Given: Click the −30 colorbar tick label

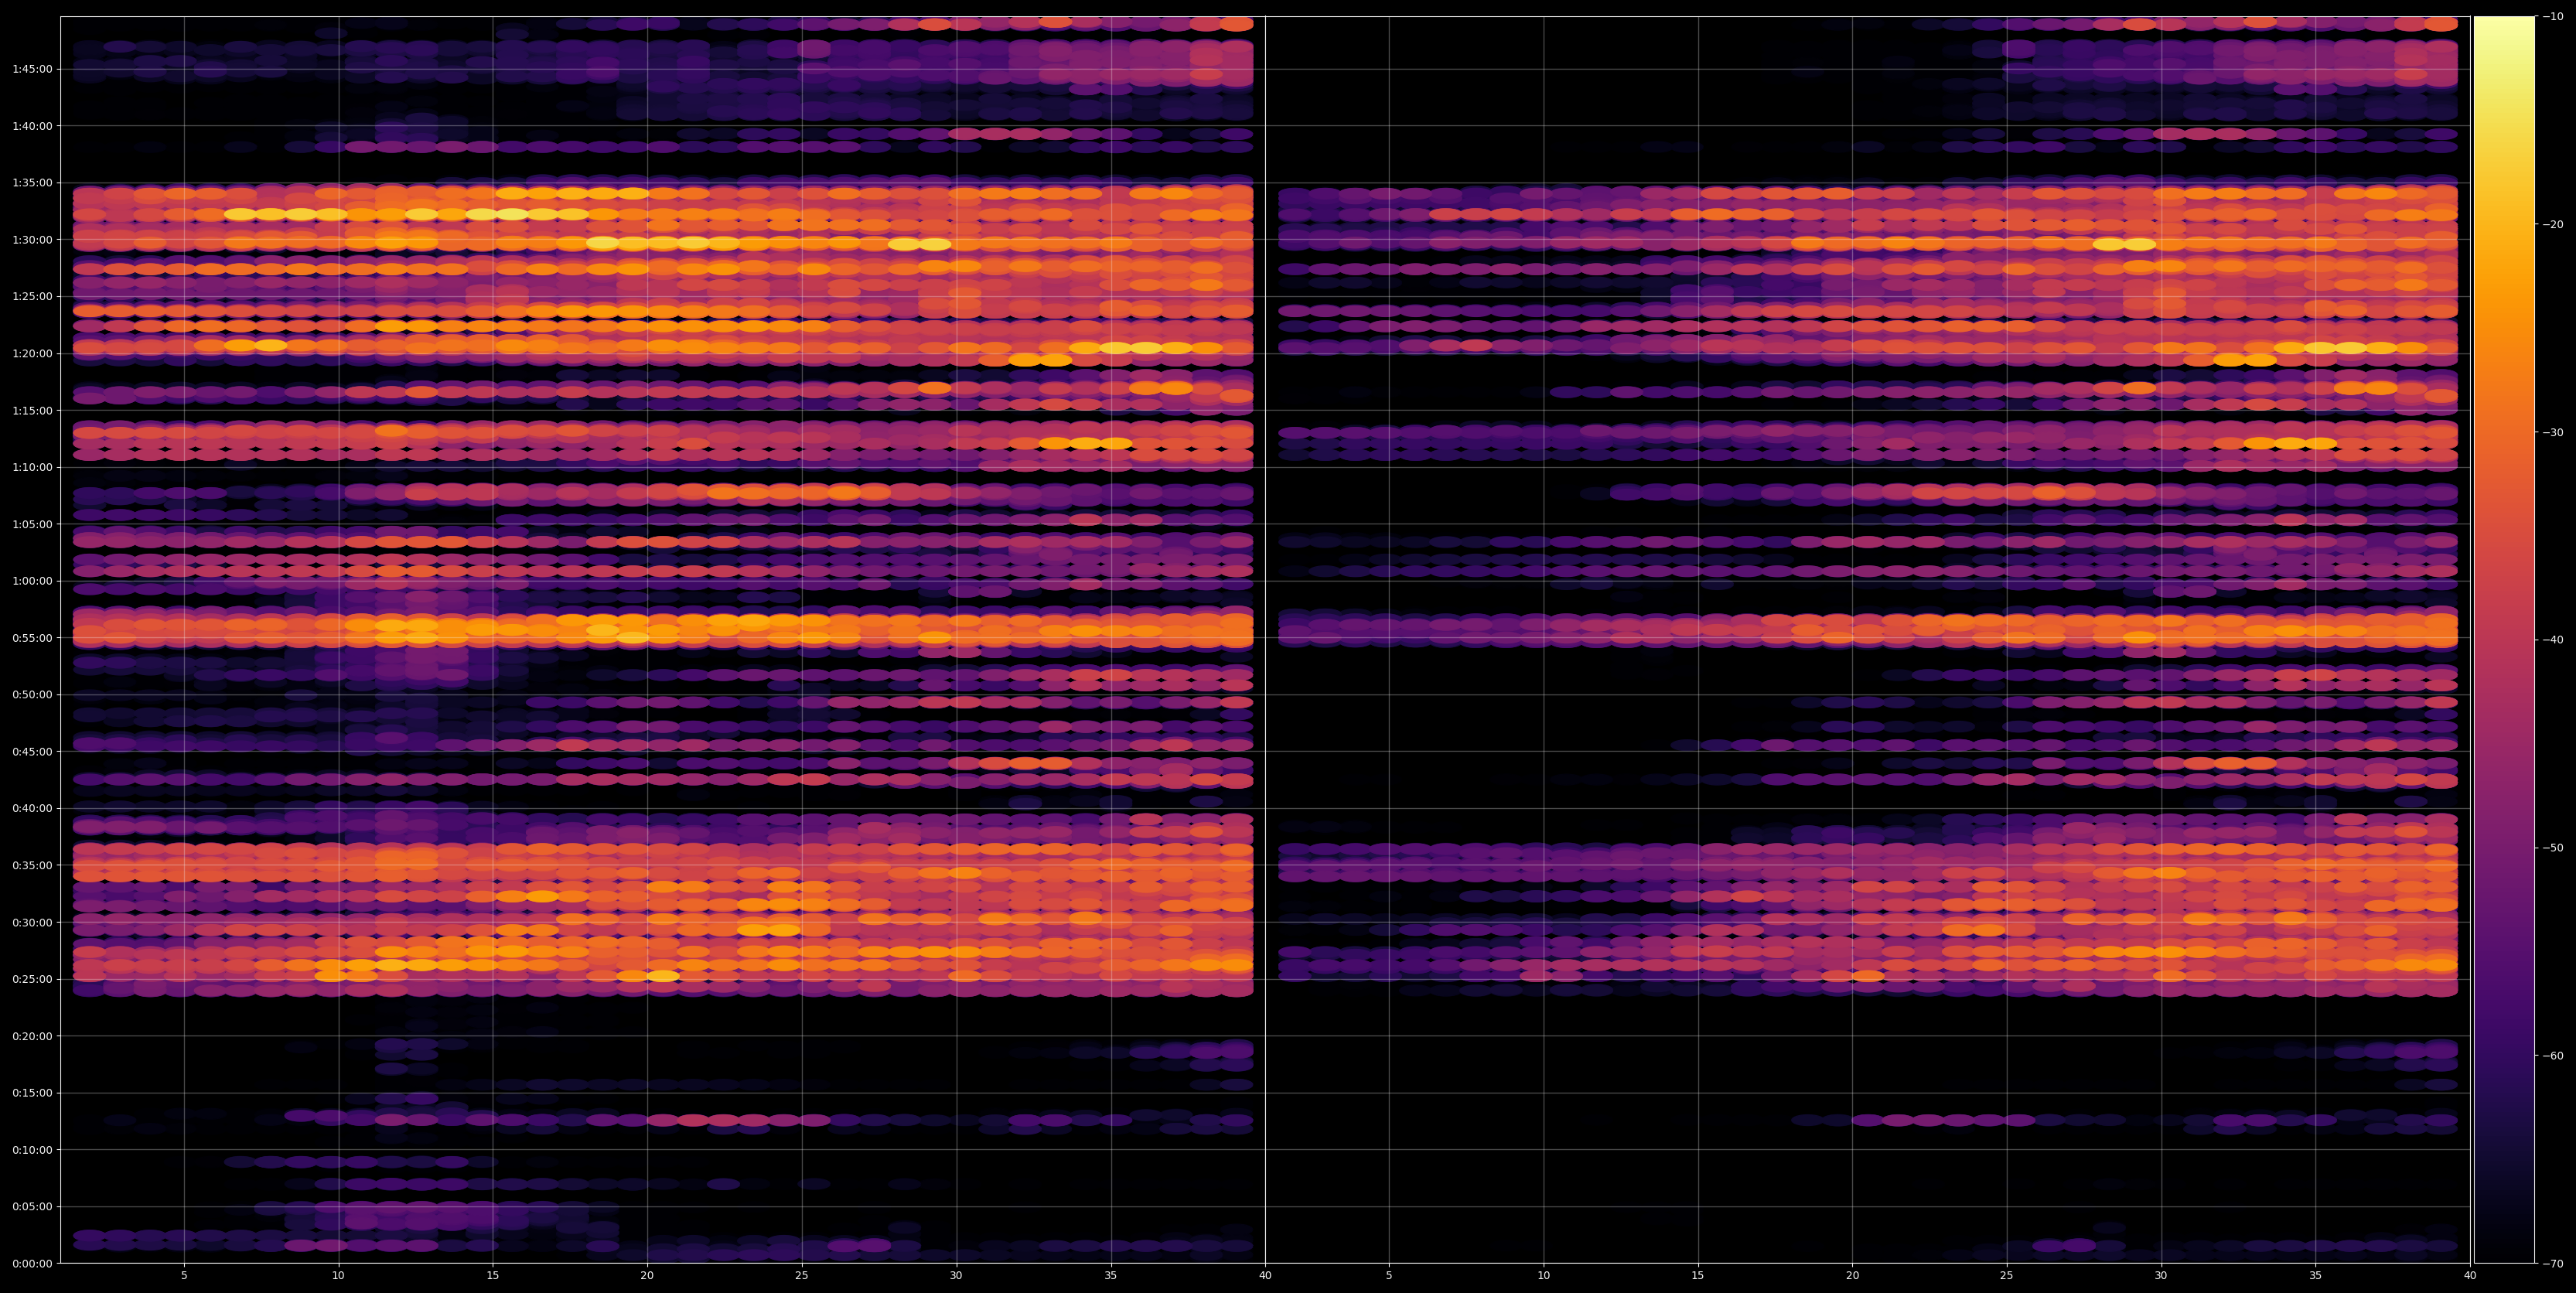Looking at the screenshot, I should point(2553,433).
